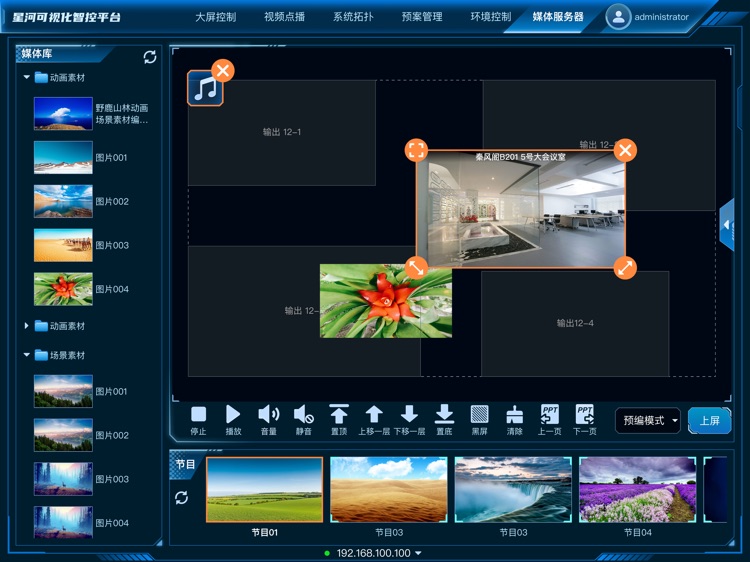Click 下移一层 move-down-layer icon

(x=409, y=415)
